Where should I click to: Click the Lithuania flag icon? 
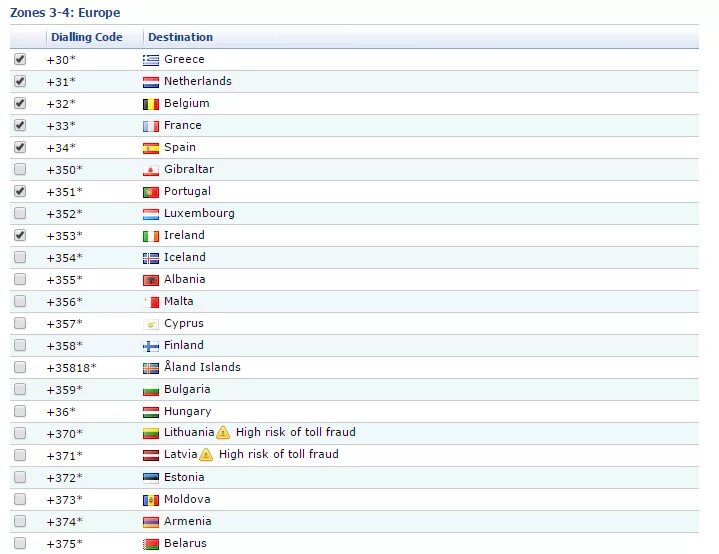(151, 433)
